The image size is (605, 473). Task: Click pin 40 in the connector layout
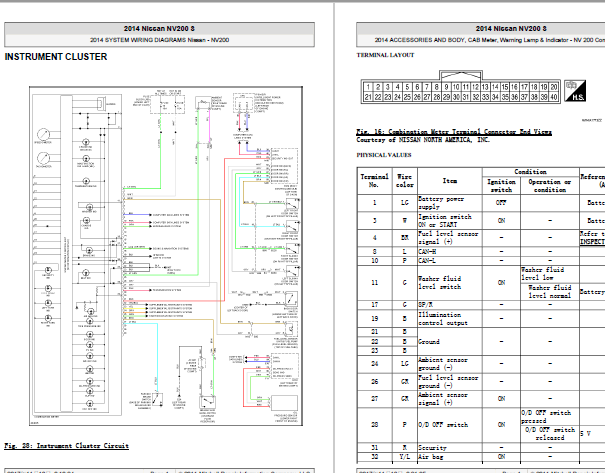(554, 97)
